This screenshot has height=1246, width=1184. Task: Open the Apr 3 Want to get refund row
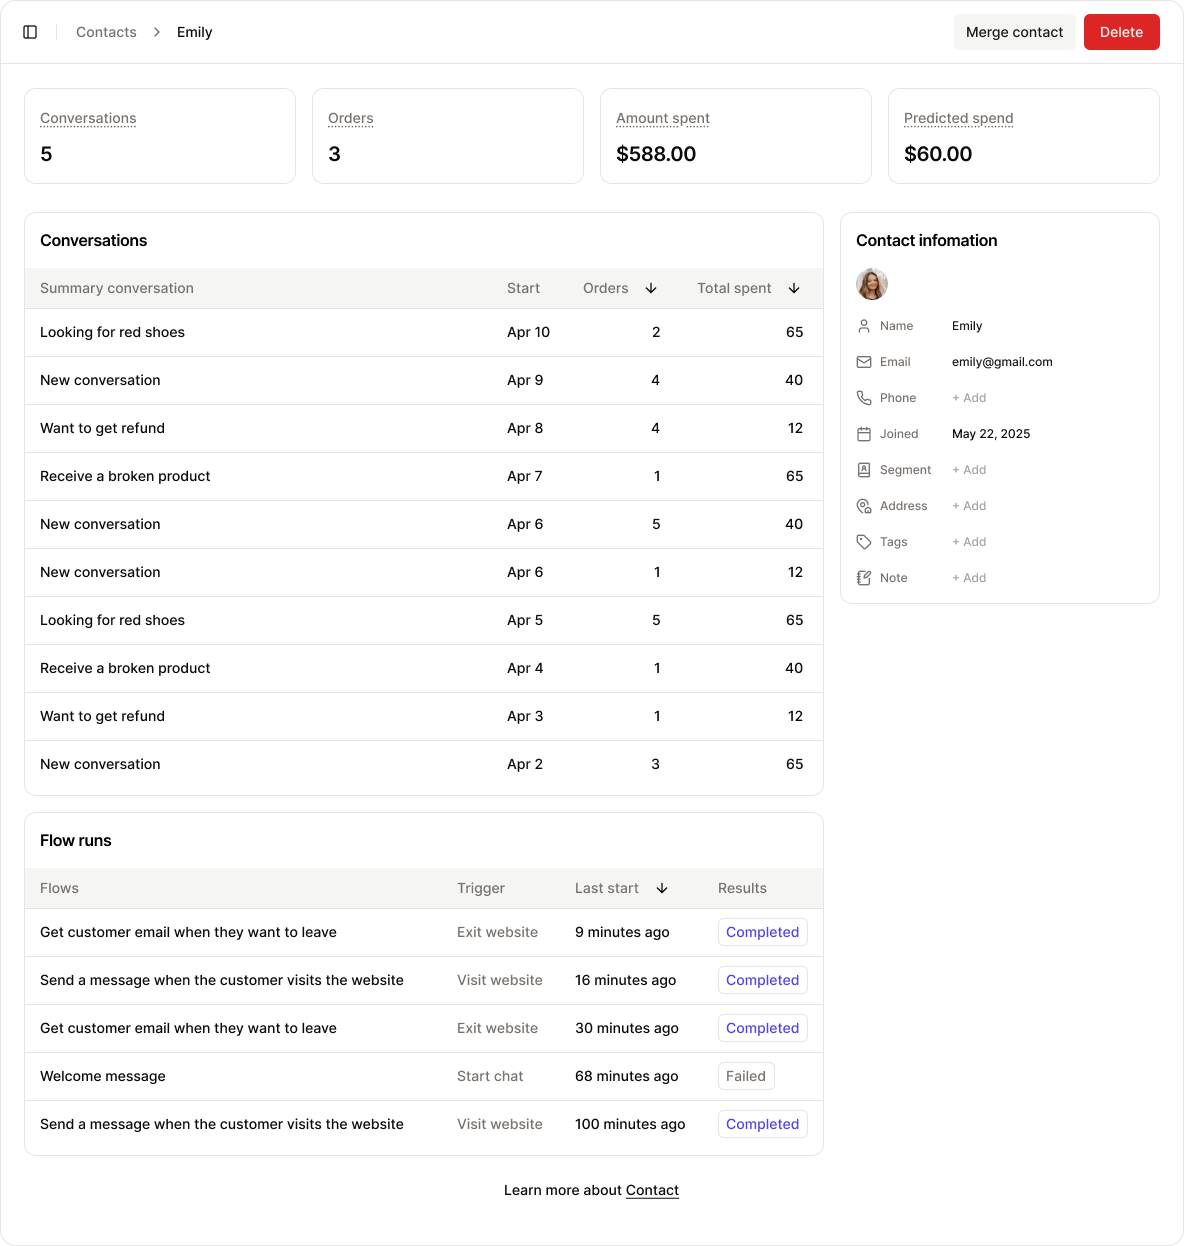click(424, 716)
